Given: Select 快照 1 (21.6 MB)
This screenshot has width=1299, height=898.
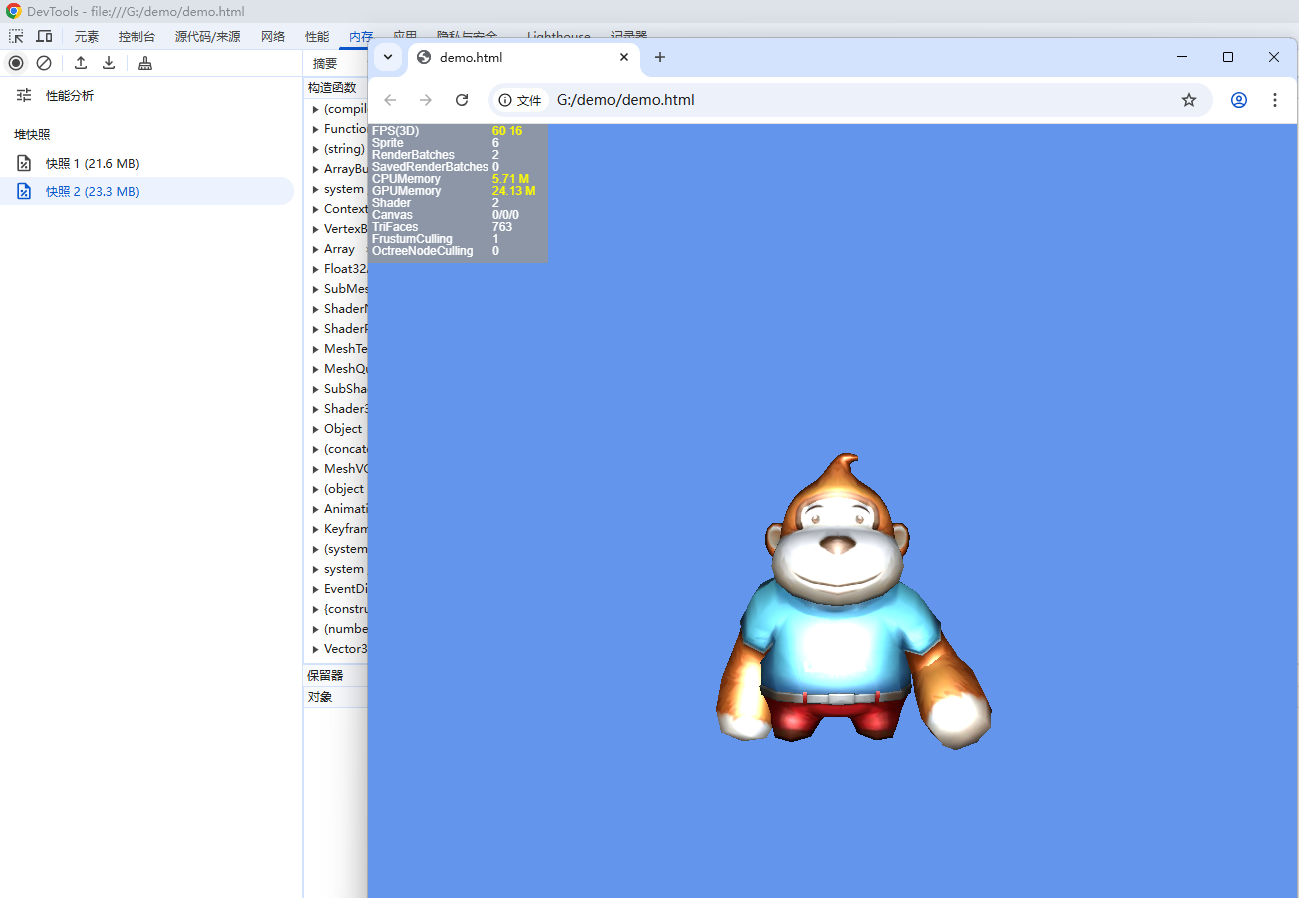Looking at the screenshot, I should [x=147, y=163].
